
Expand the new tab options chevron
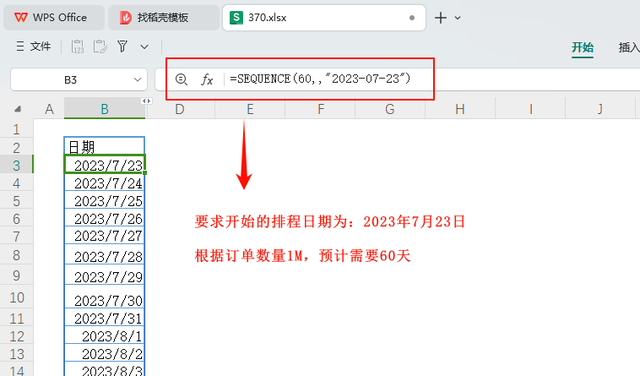(x=458, y=18)
